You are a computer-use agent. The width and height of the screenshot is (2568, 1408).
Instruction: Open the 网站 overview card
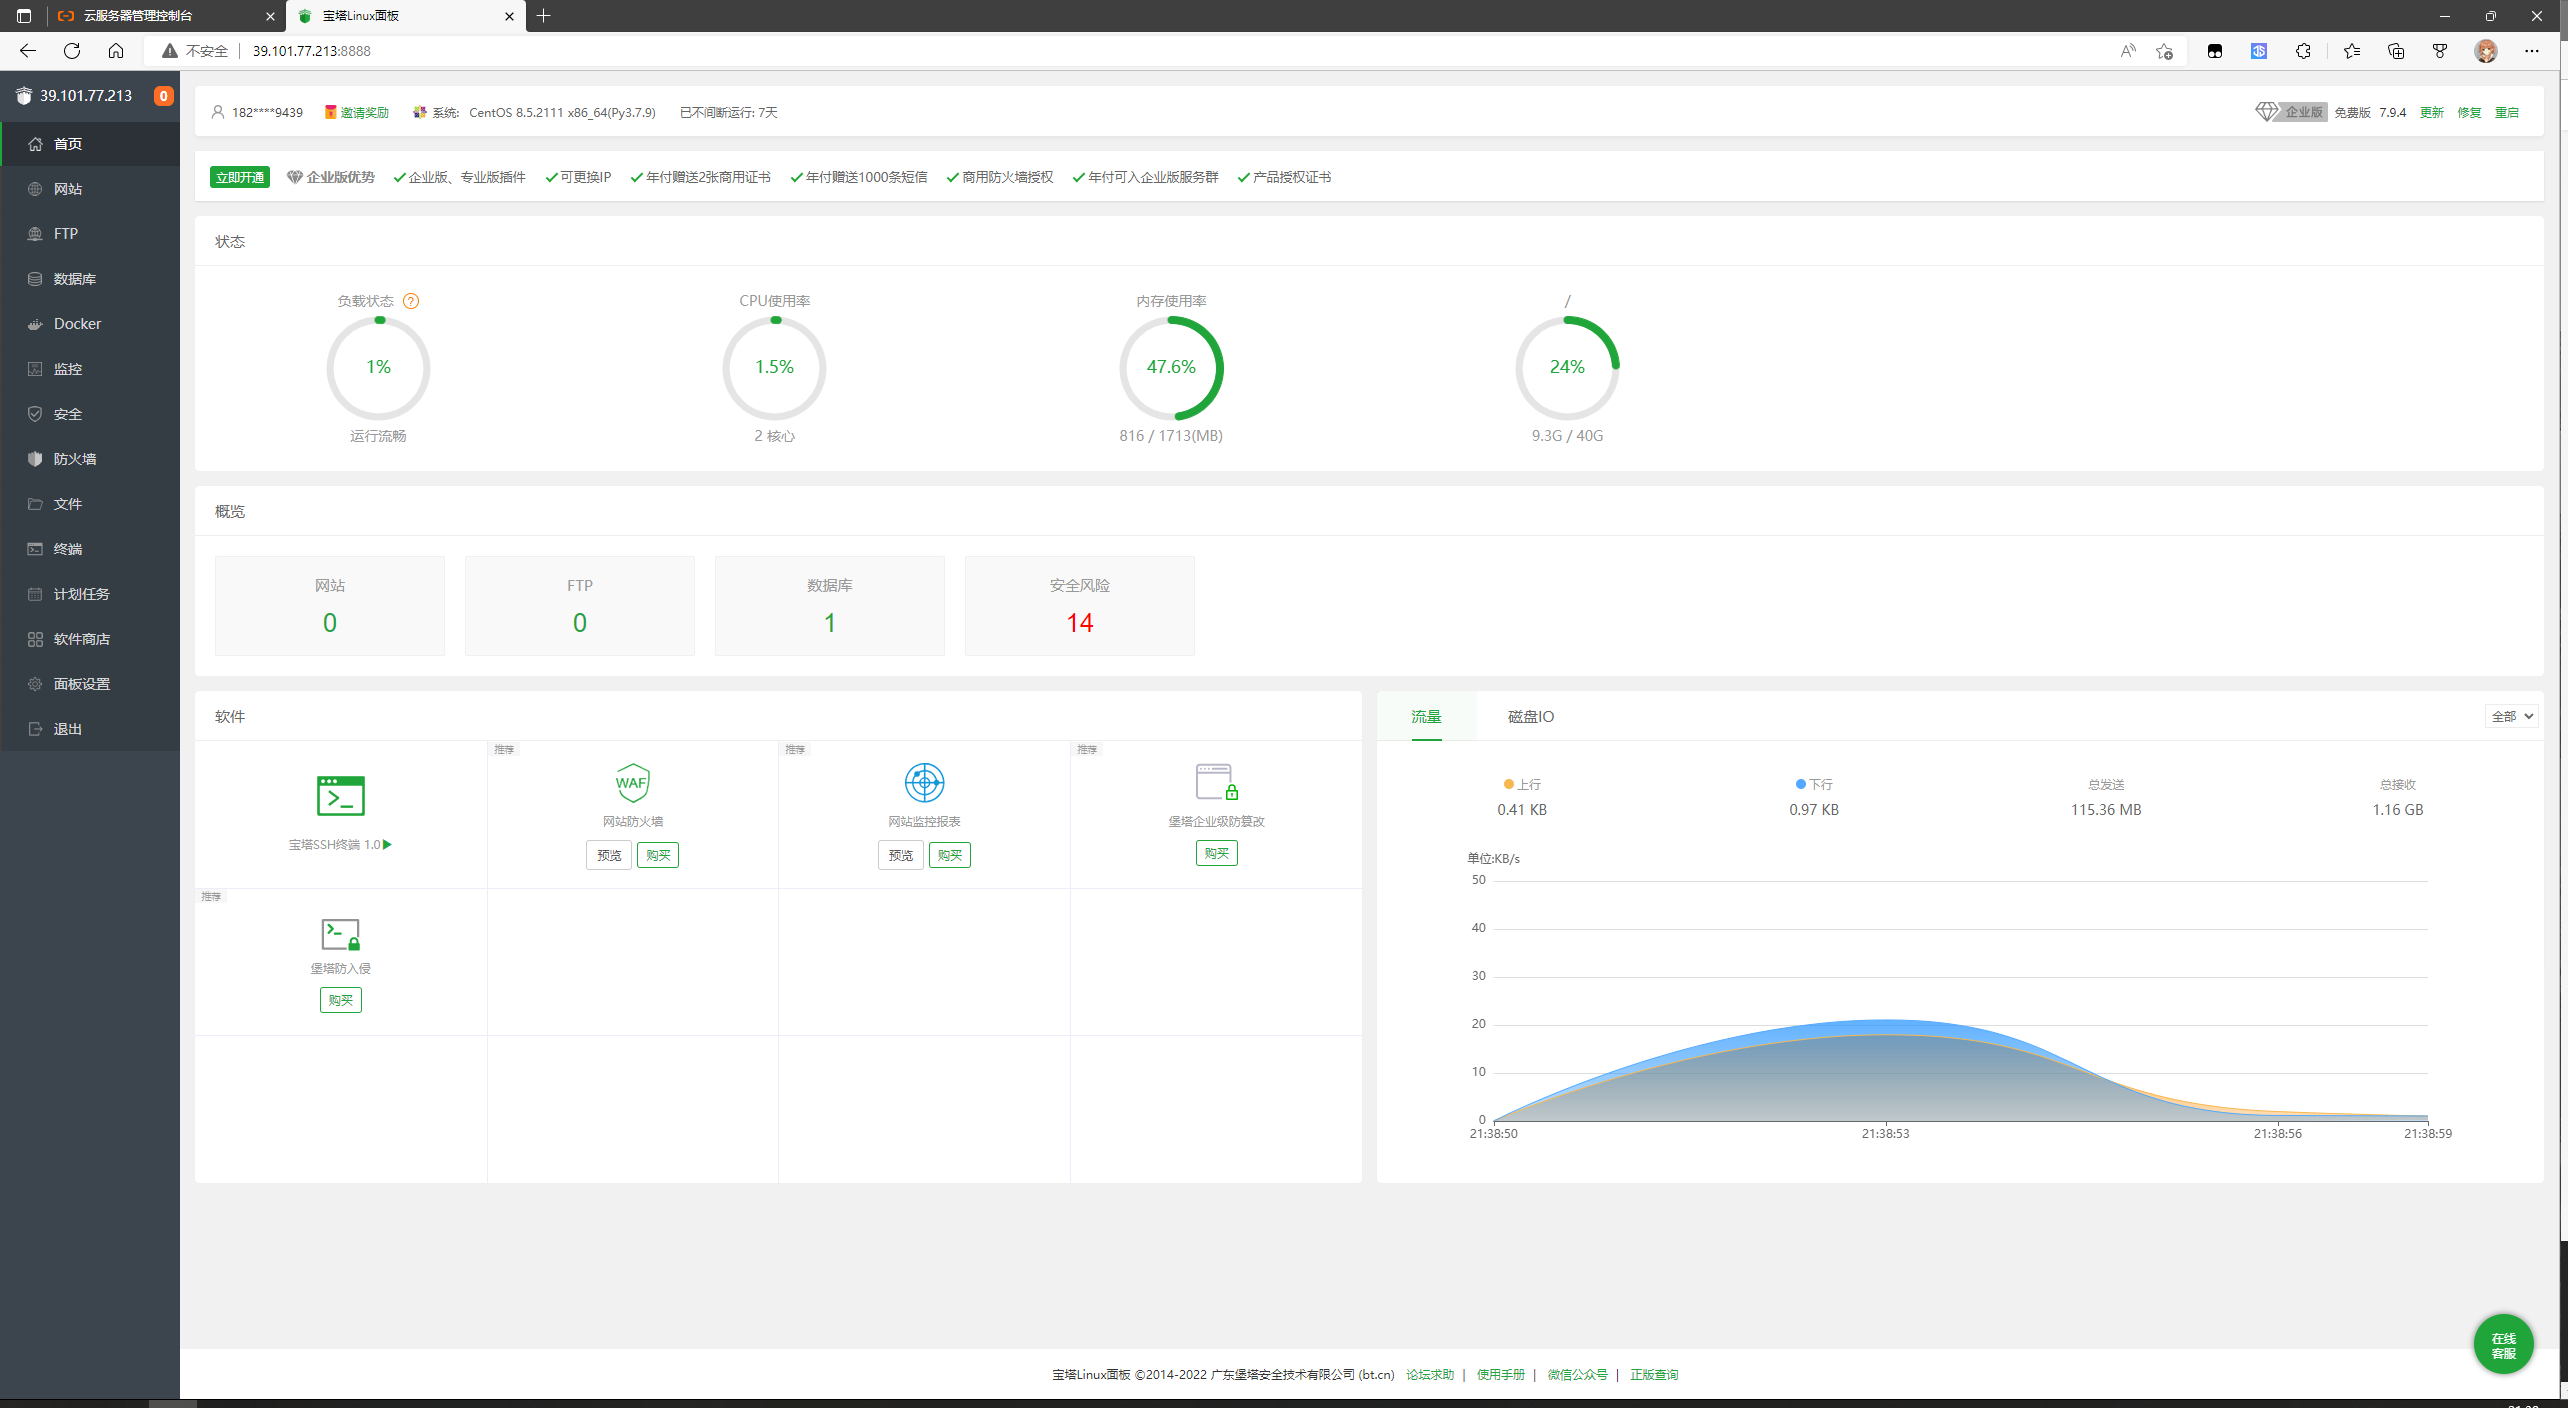tap(330, 606)
